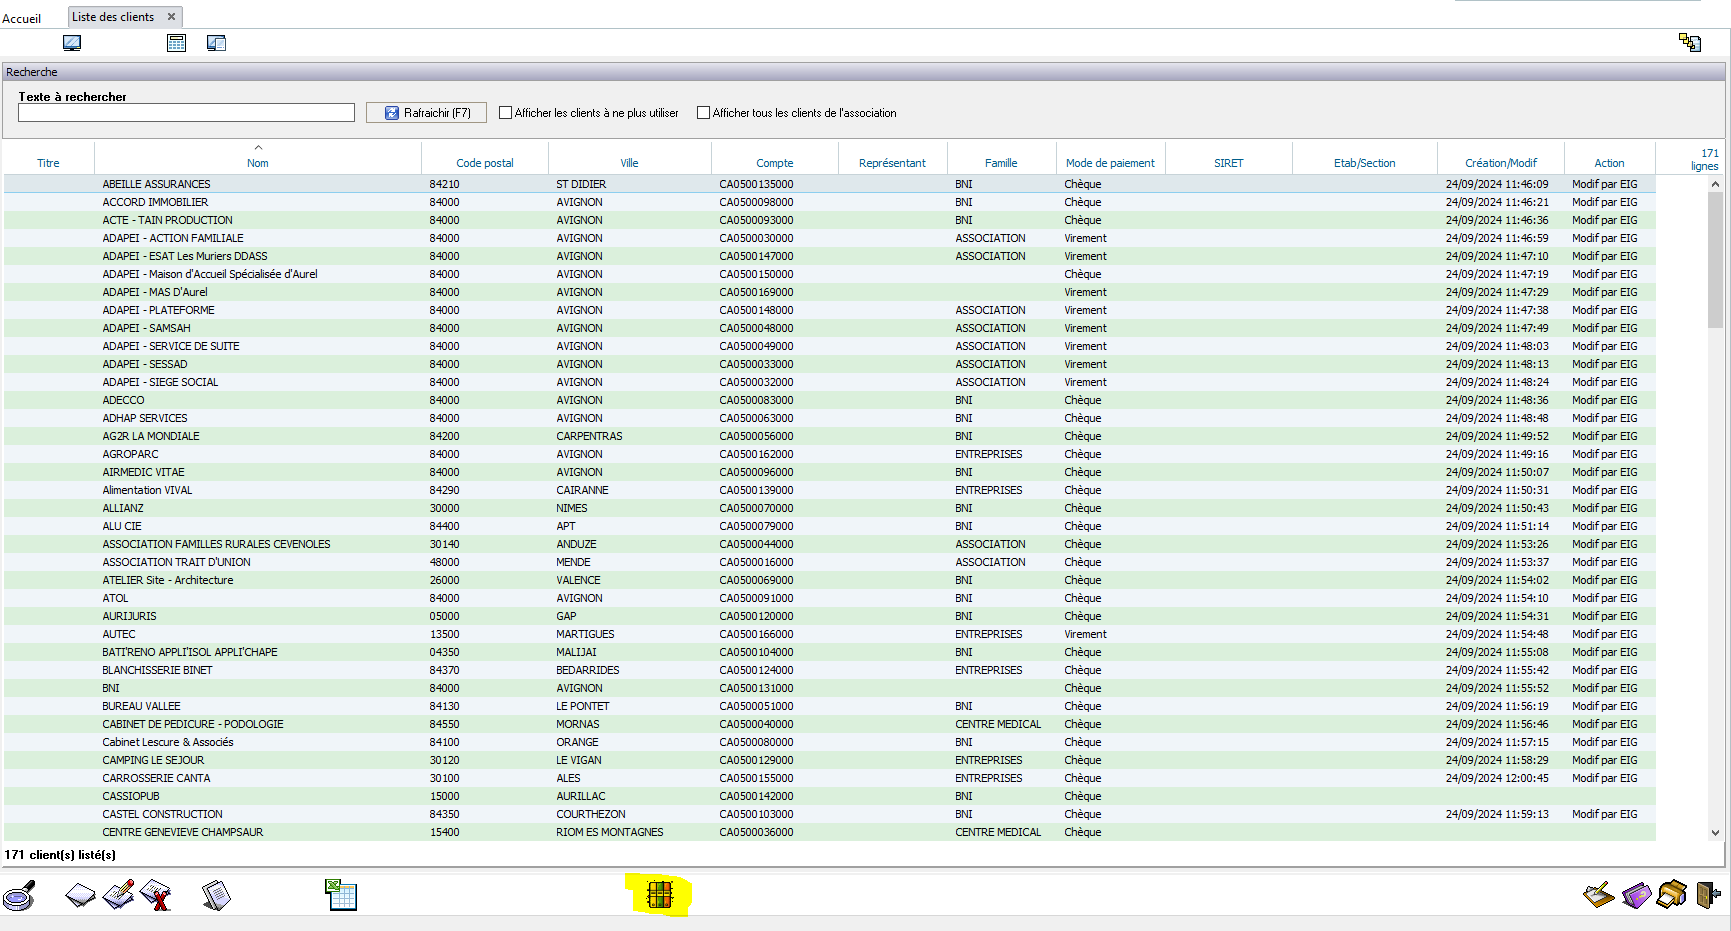Sort by the Titre column header

pyautogui.click(x=48, y=163)
